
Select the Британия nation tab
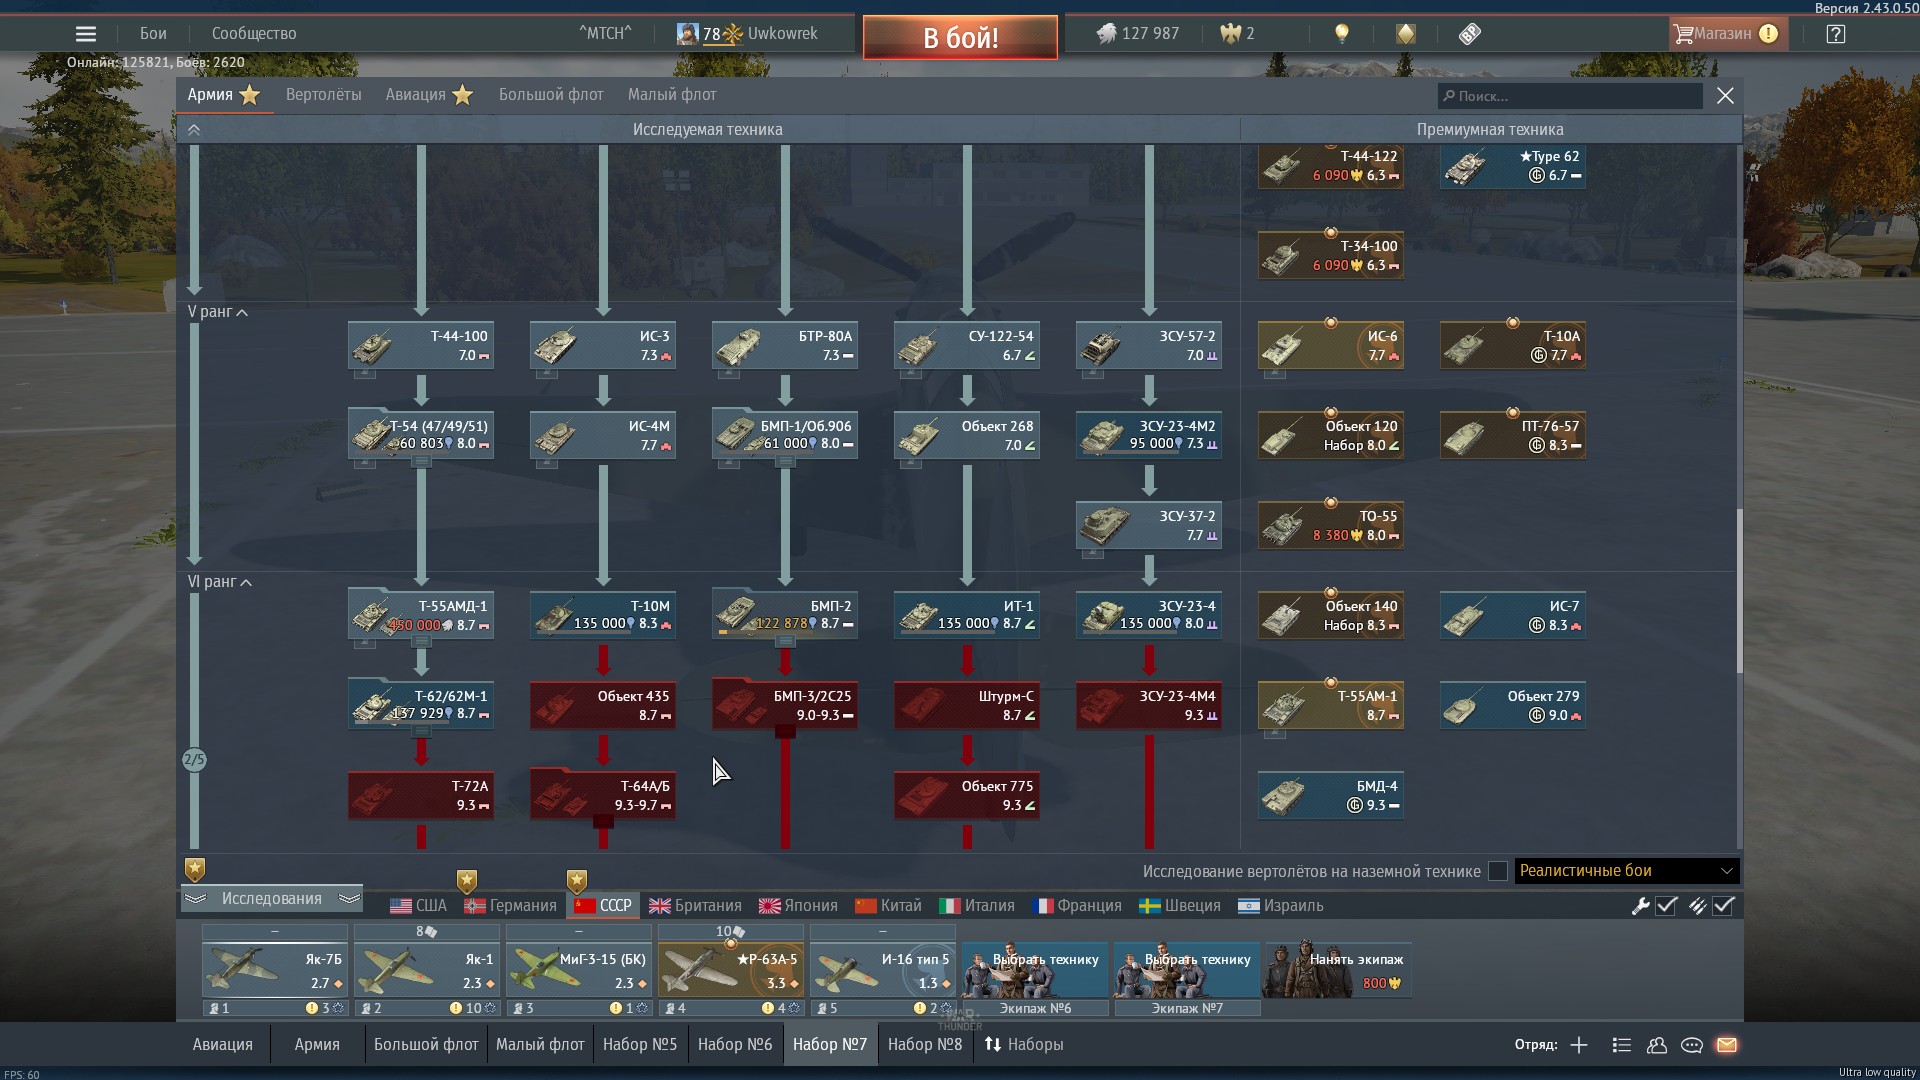point(695,906)
